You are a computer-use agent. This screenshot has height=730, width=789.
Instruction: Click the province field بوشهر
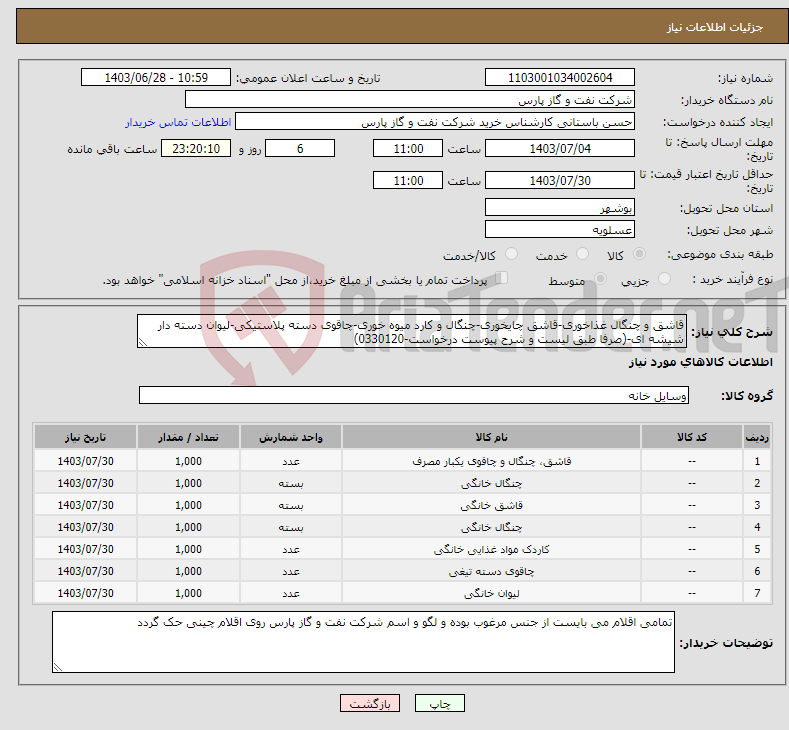click(x=560, y=207)
